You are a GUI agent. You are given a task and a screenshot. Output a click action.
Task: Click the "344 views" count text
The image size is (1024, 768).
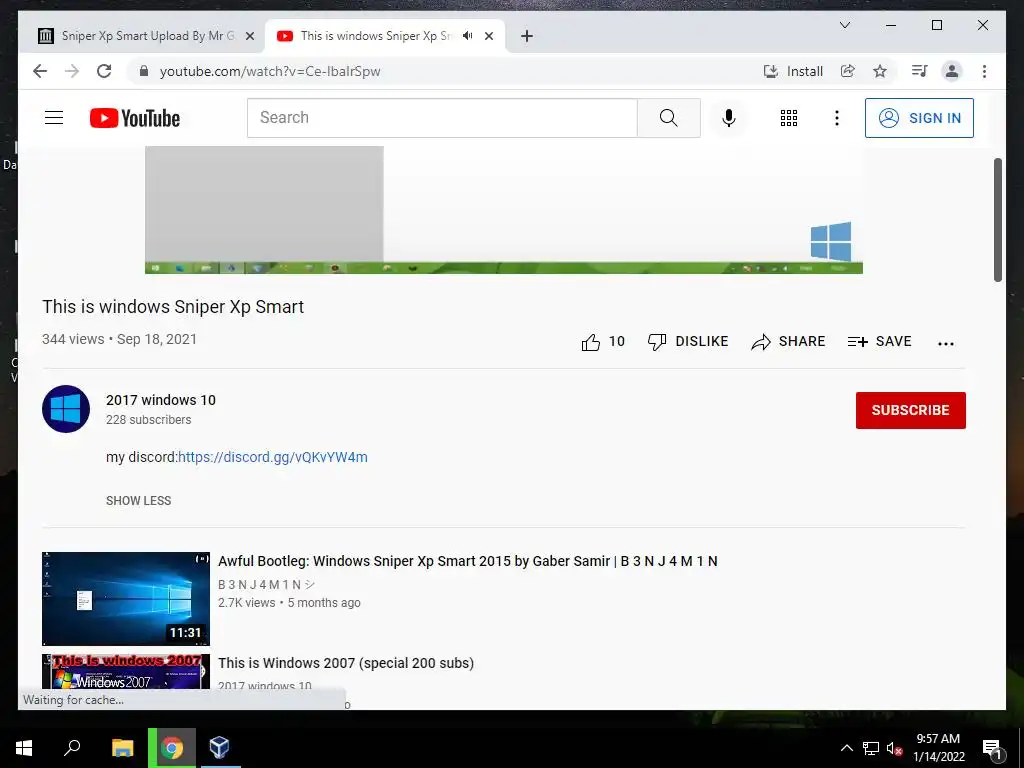[73, 339]
